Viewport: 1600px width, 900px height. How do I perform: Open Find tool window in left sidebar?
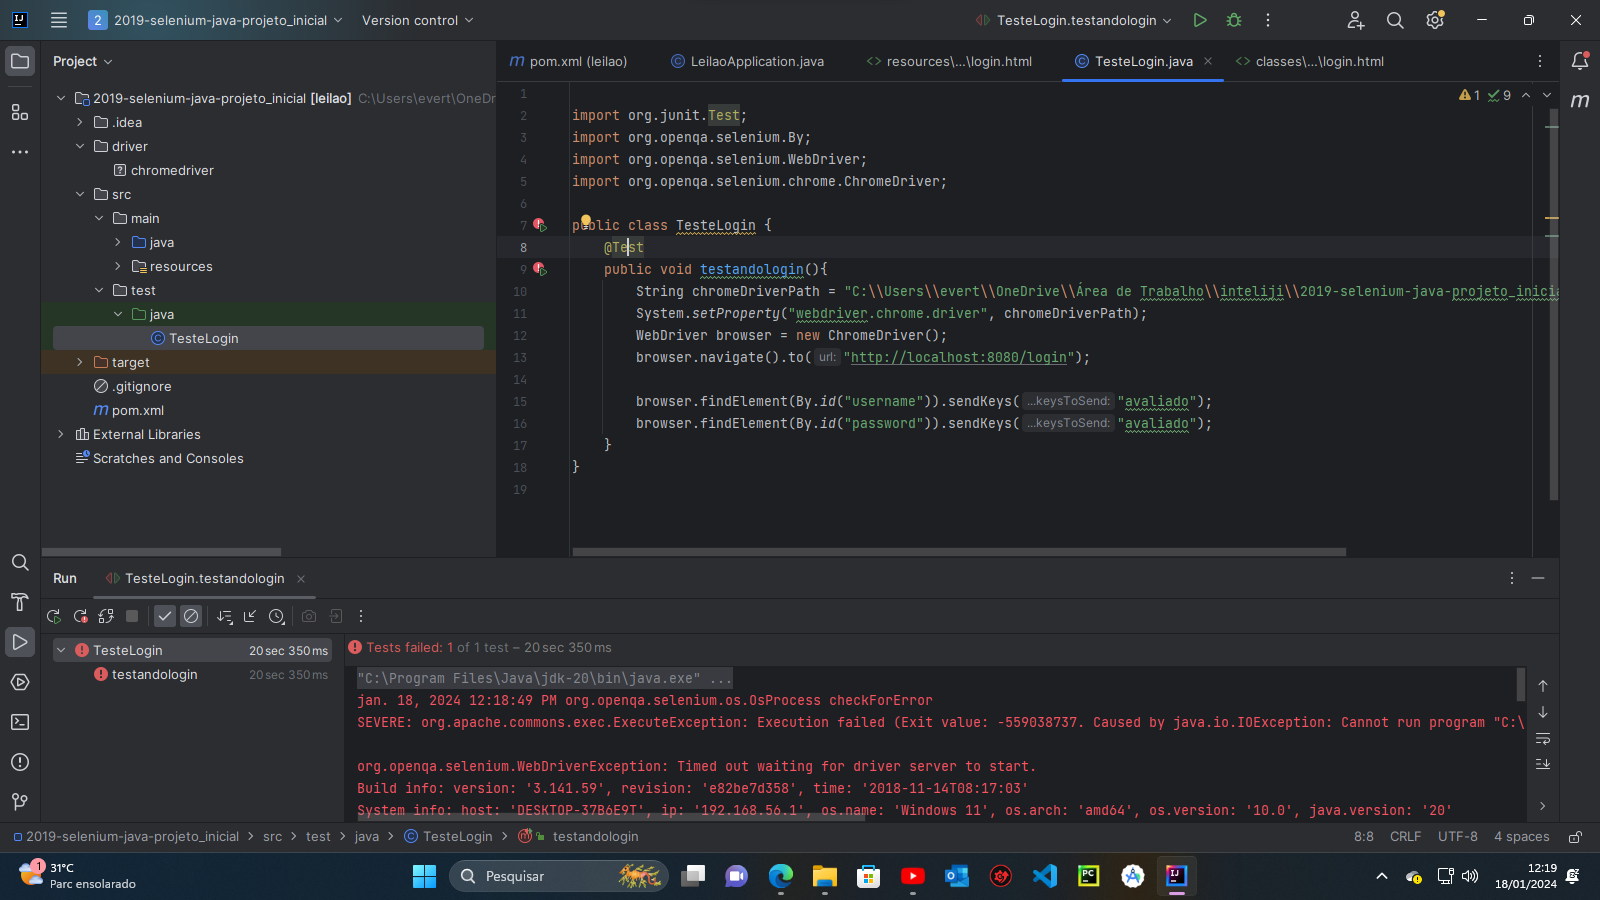click(x=20, y=562)
